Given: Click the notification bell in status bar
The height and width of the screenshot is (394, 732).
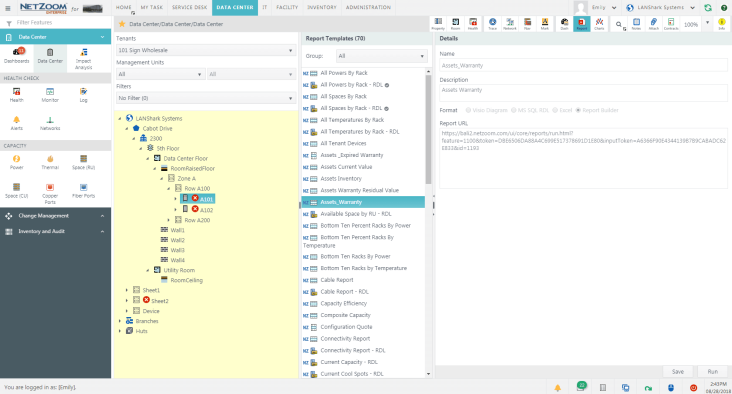Looking at the screenshot, I should tap(557, 388).
